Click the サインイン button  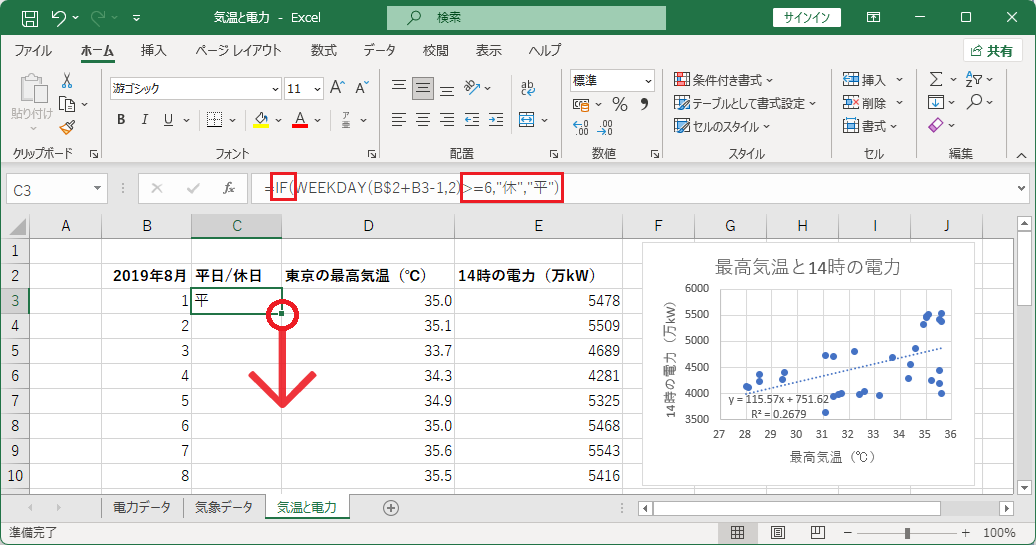pos(807,18)
